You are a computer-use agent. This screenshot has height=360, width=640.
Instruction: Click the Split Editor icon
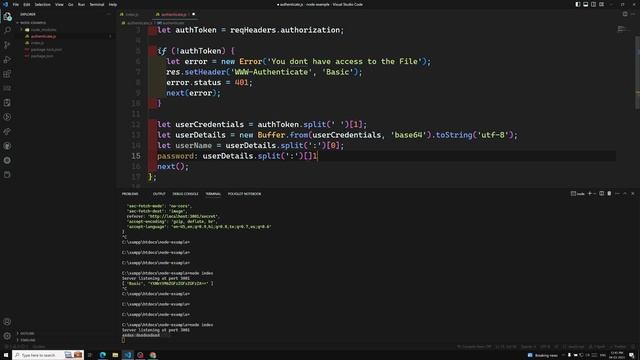[625, 14]
